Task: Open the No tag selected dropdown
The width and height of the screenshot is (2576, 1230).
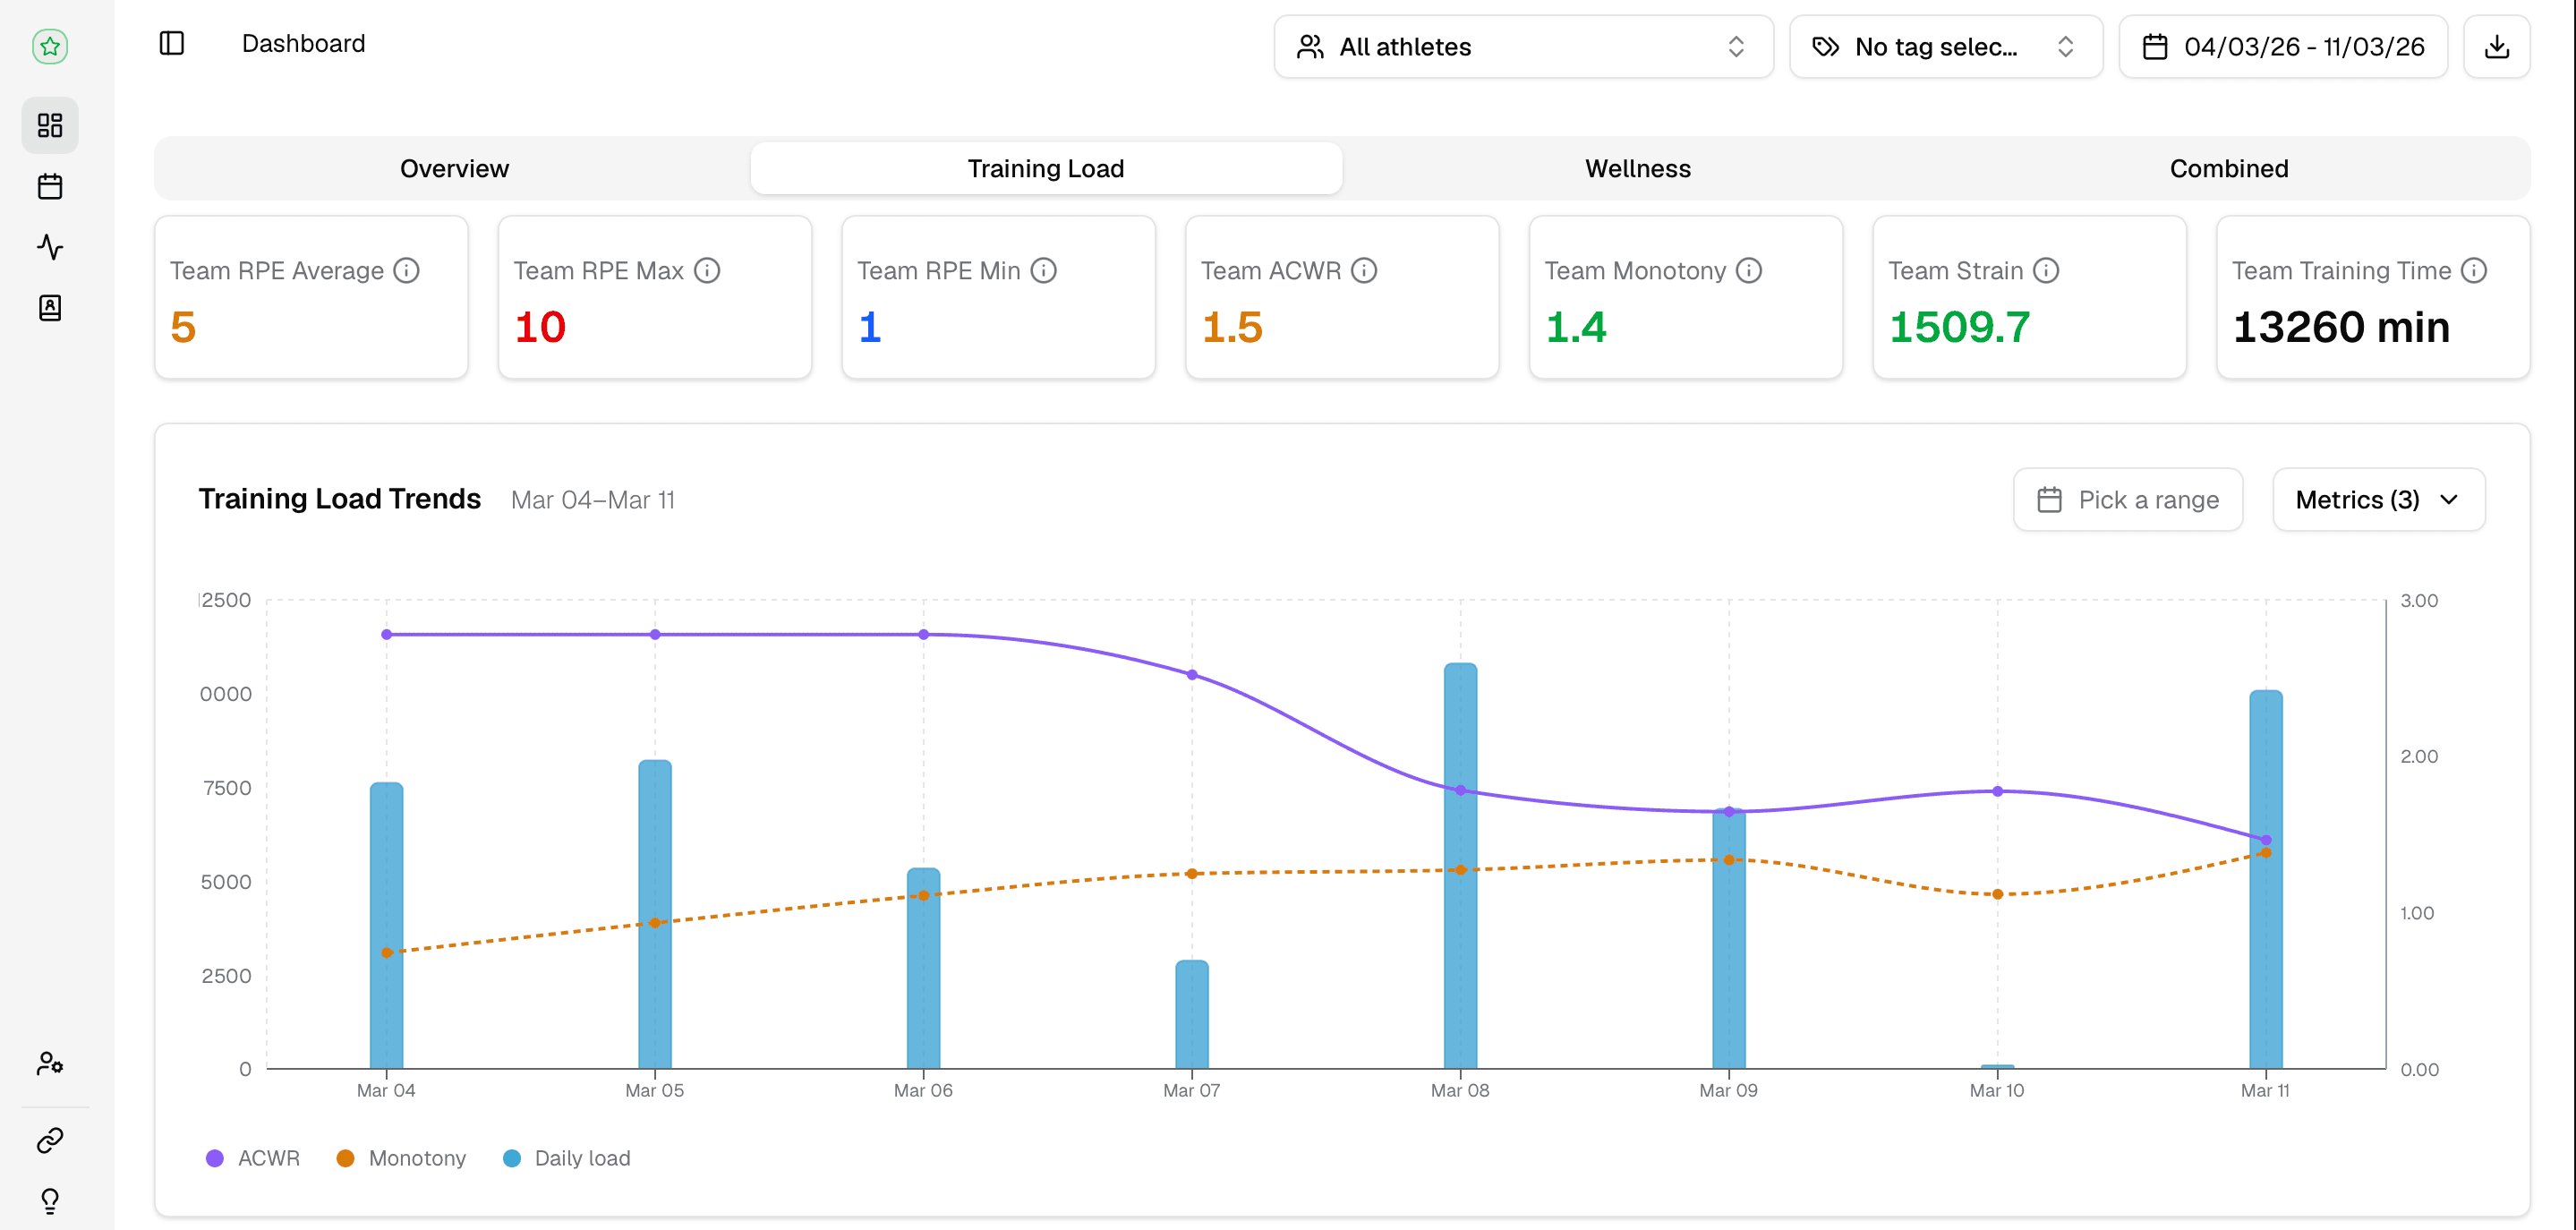Action: 1945,47
